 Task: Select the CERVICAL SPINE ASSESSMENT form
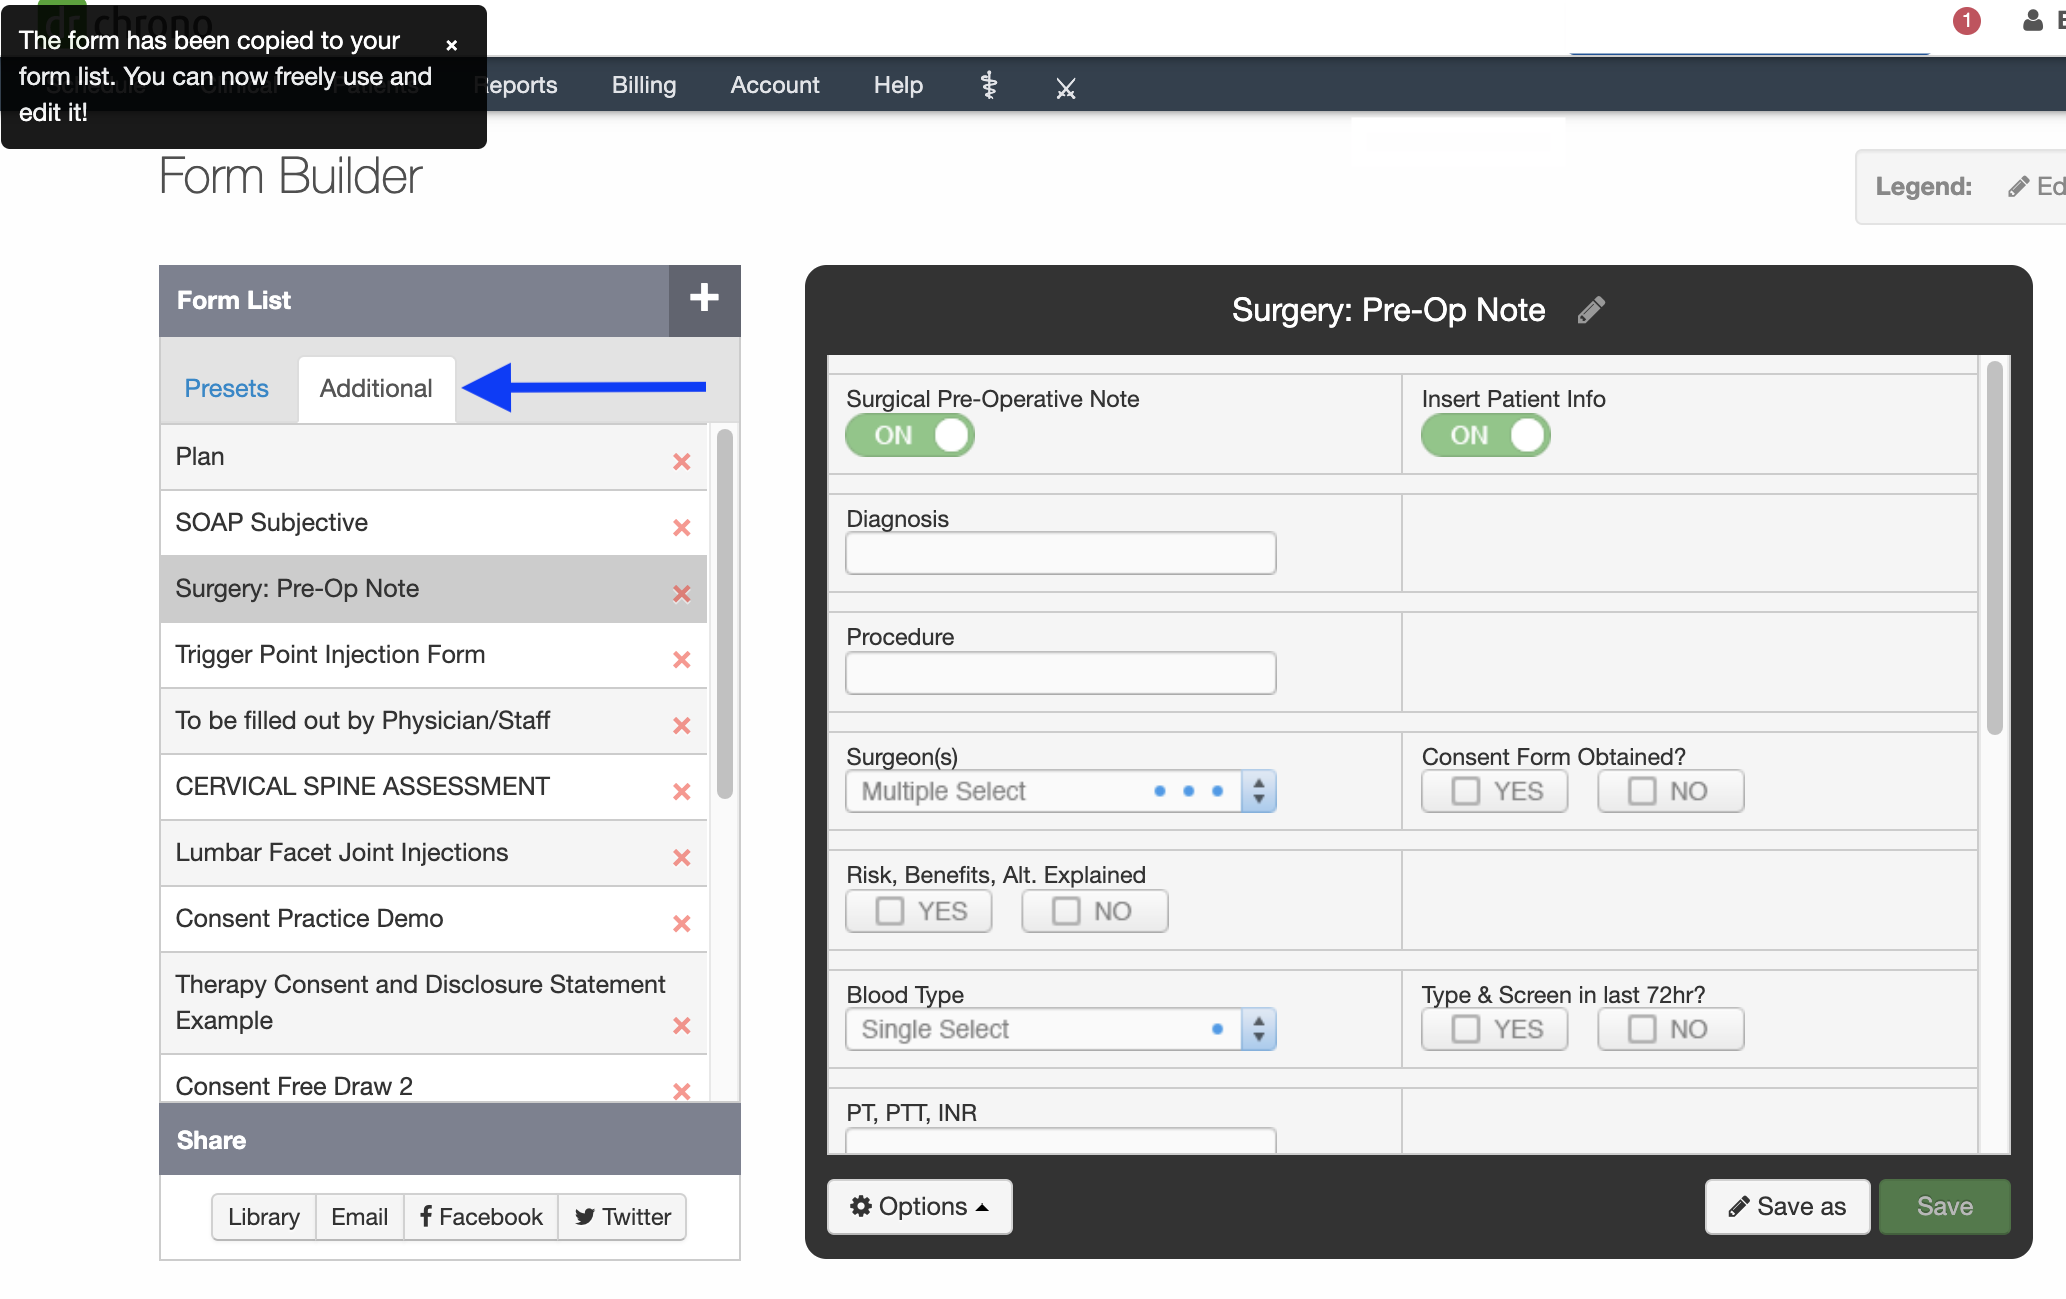[433, 787]
